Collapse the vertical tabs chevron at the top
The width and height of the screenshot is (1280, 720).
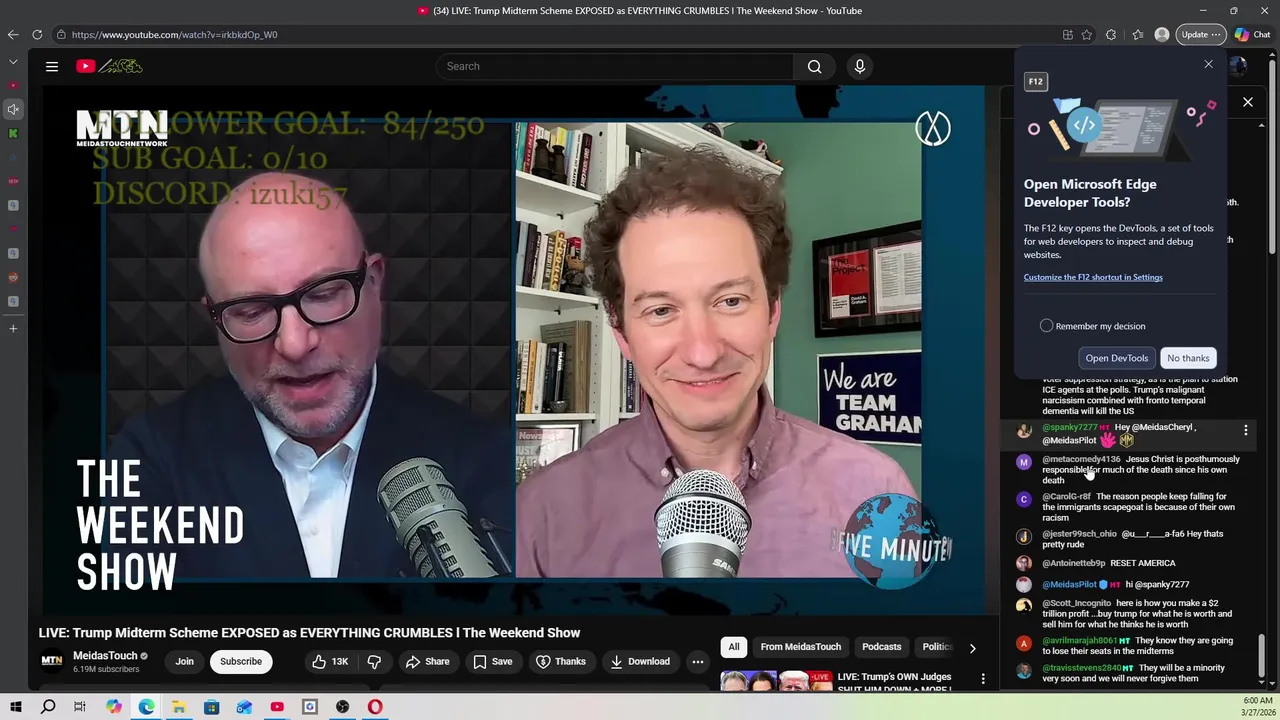(x=13, y=61)
